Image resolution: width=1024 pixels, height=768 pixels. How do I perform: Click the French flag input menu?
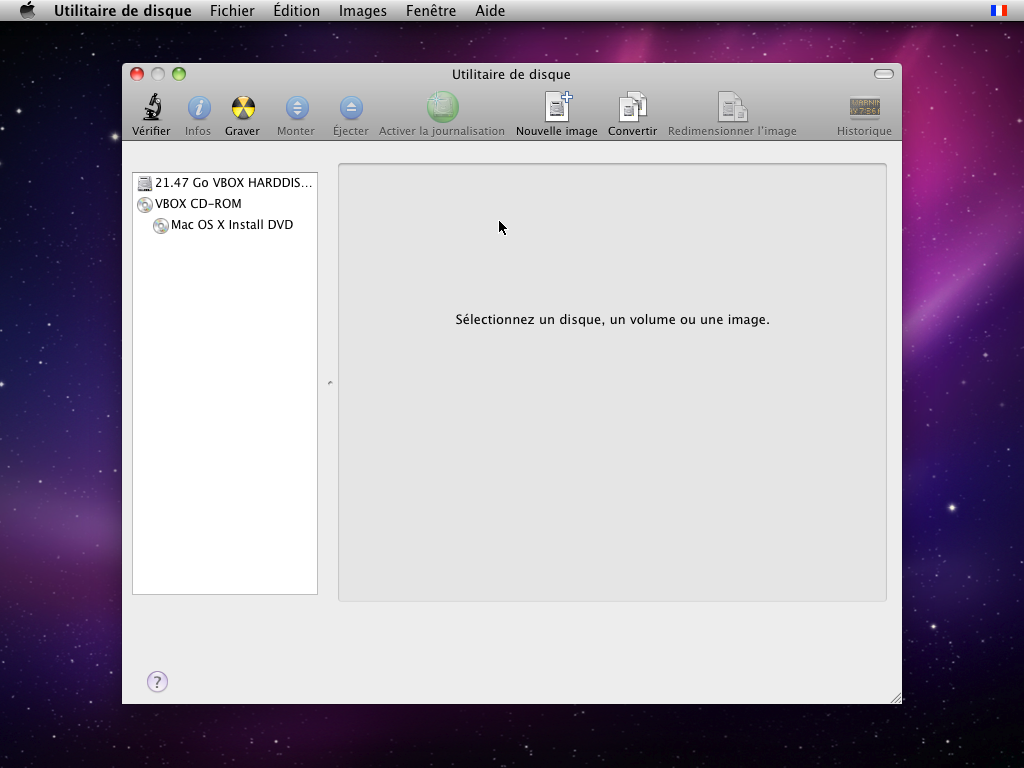click(x=998, y=11)
